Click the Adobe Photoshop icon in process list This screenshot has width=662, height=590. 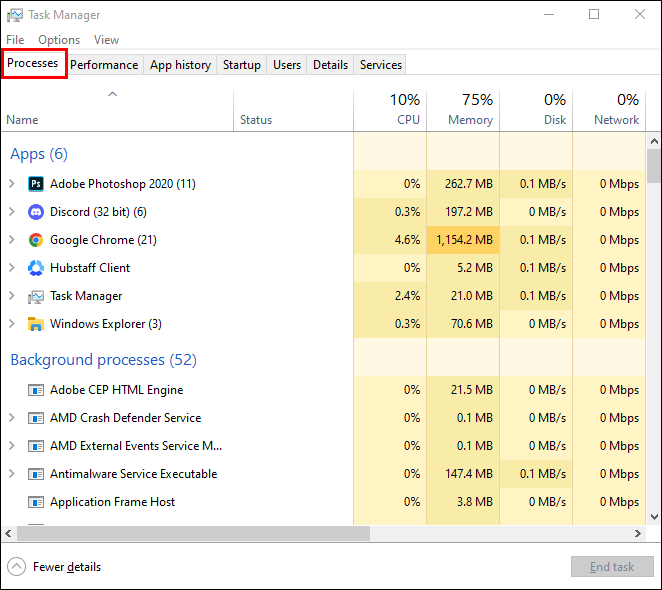(x=36, y=184)
